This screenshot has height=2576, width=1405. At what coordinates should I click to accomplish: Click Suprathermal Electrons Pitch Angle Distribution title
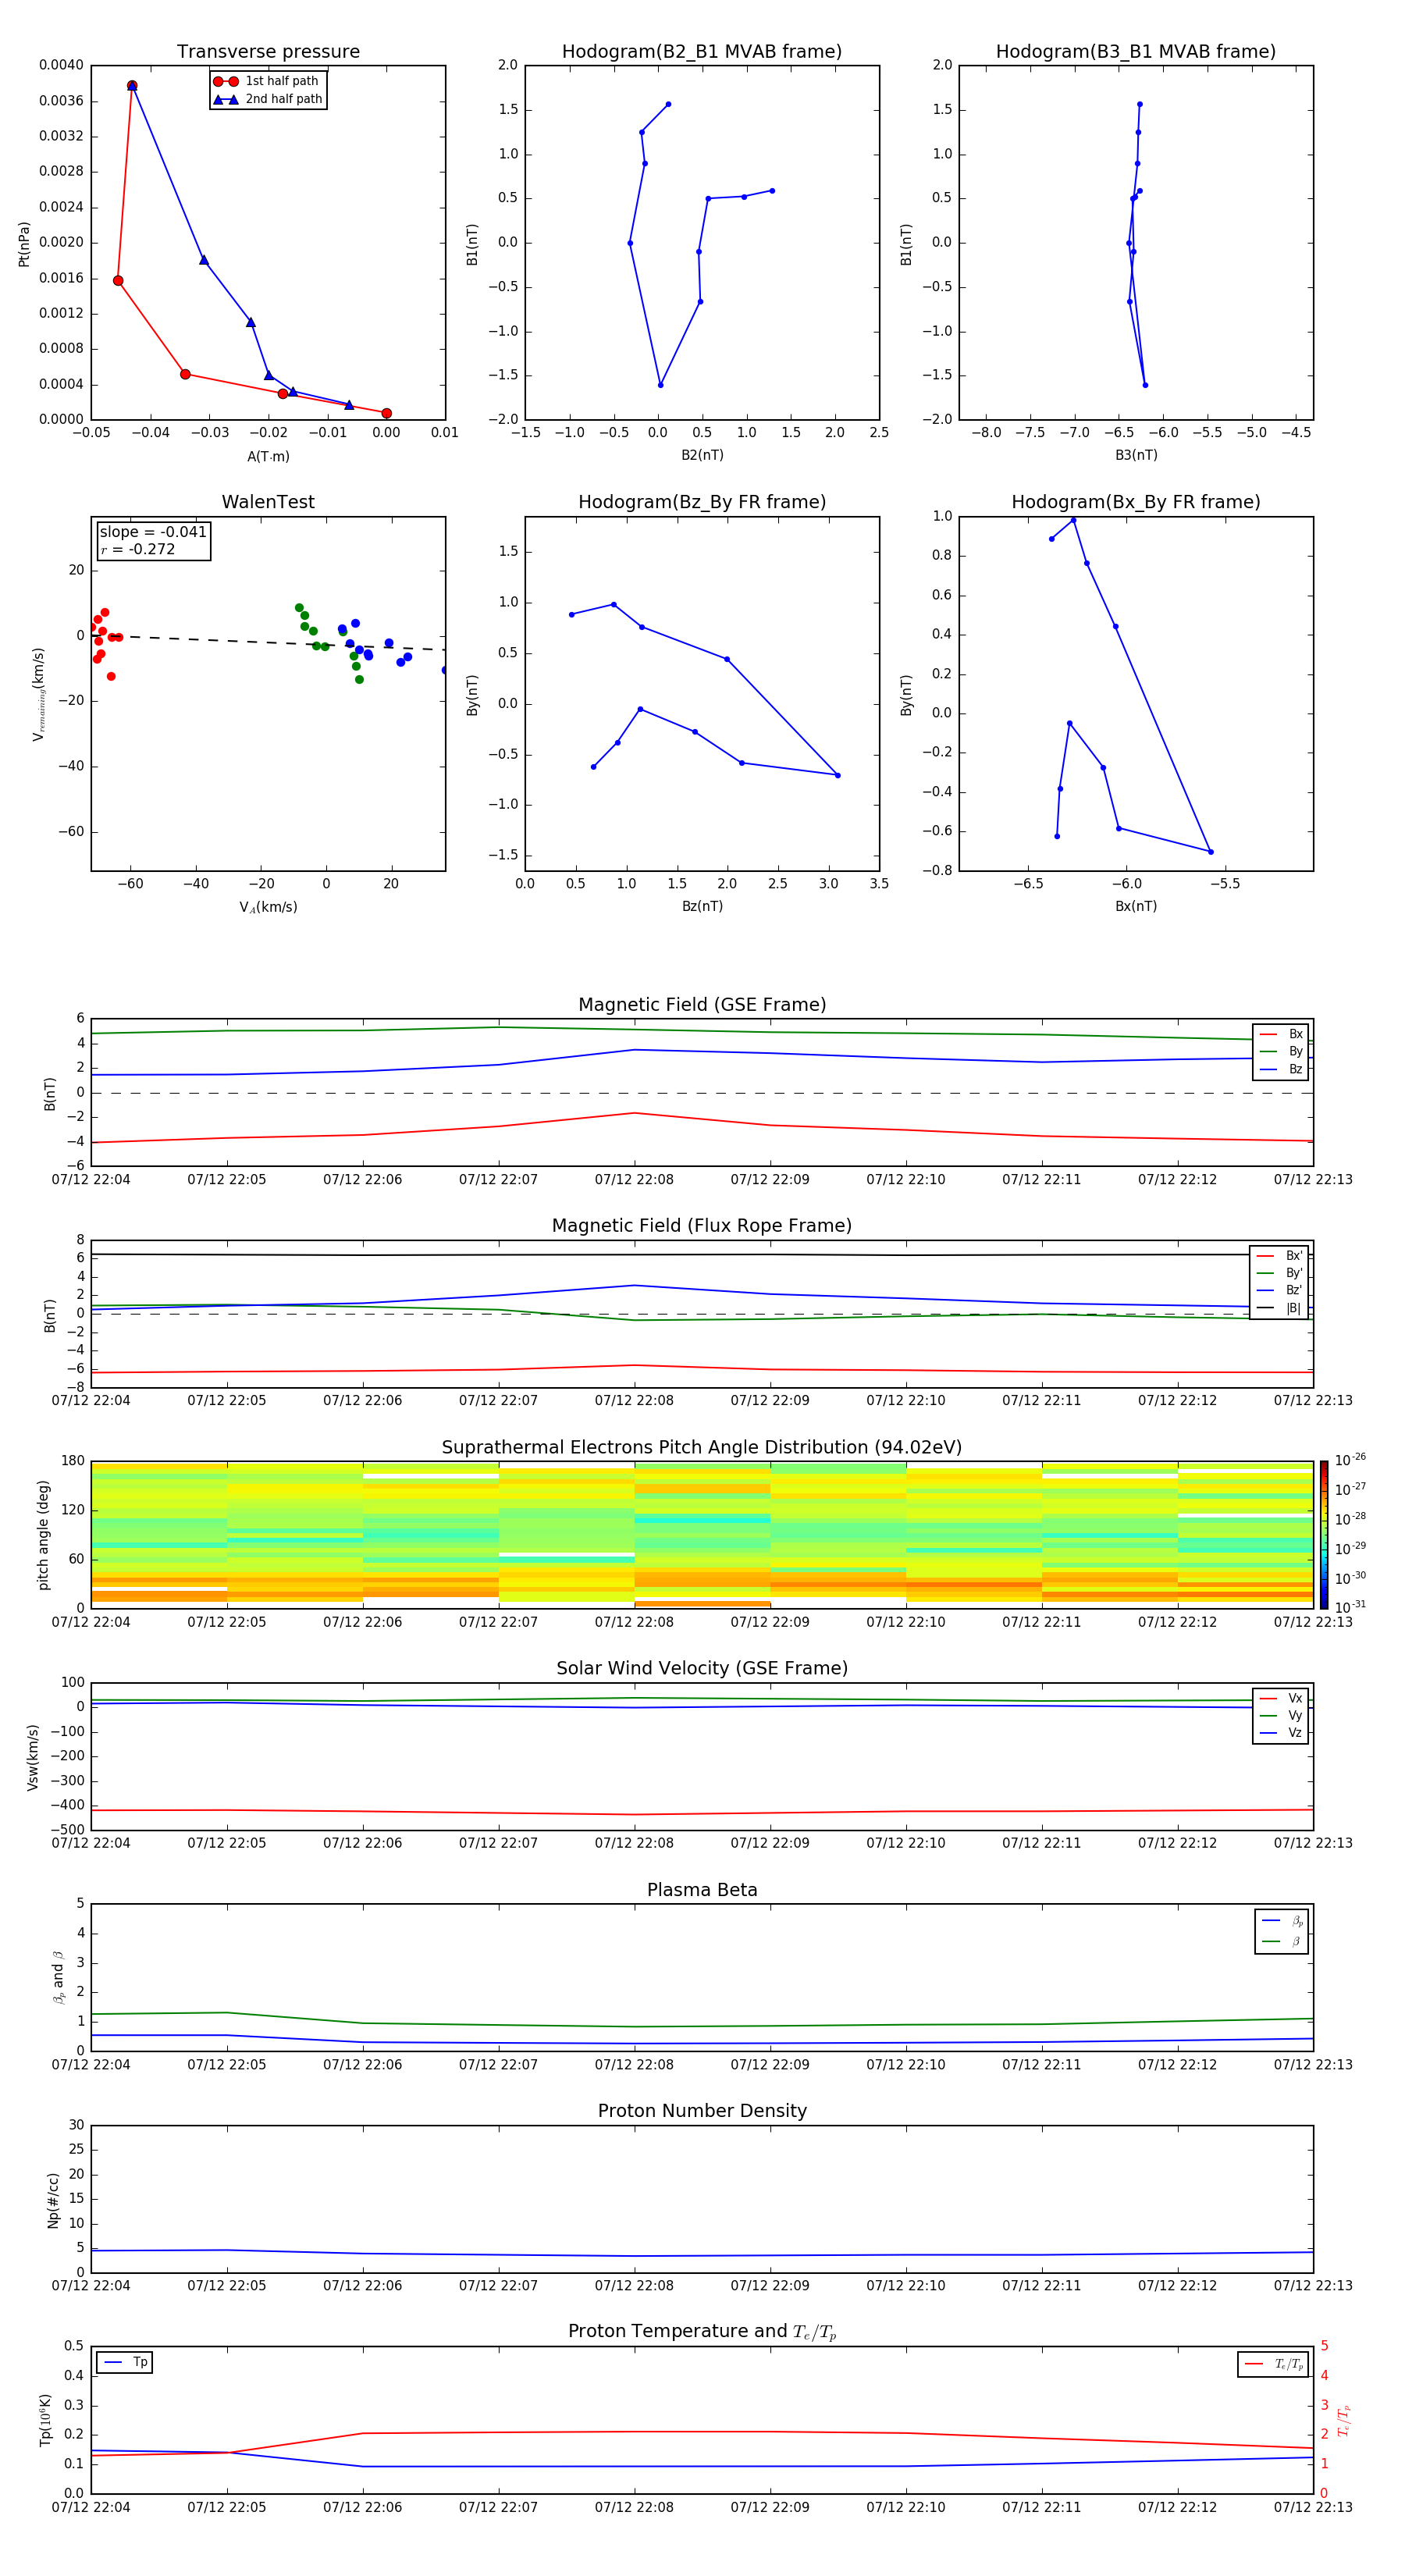point(702,1447)
